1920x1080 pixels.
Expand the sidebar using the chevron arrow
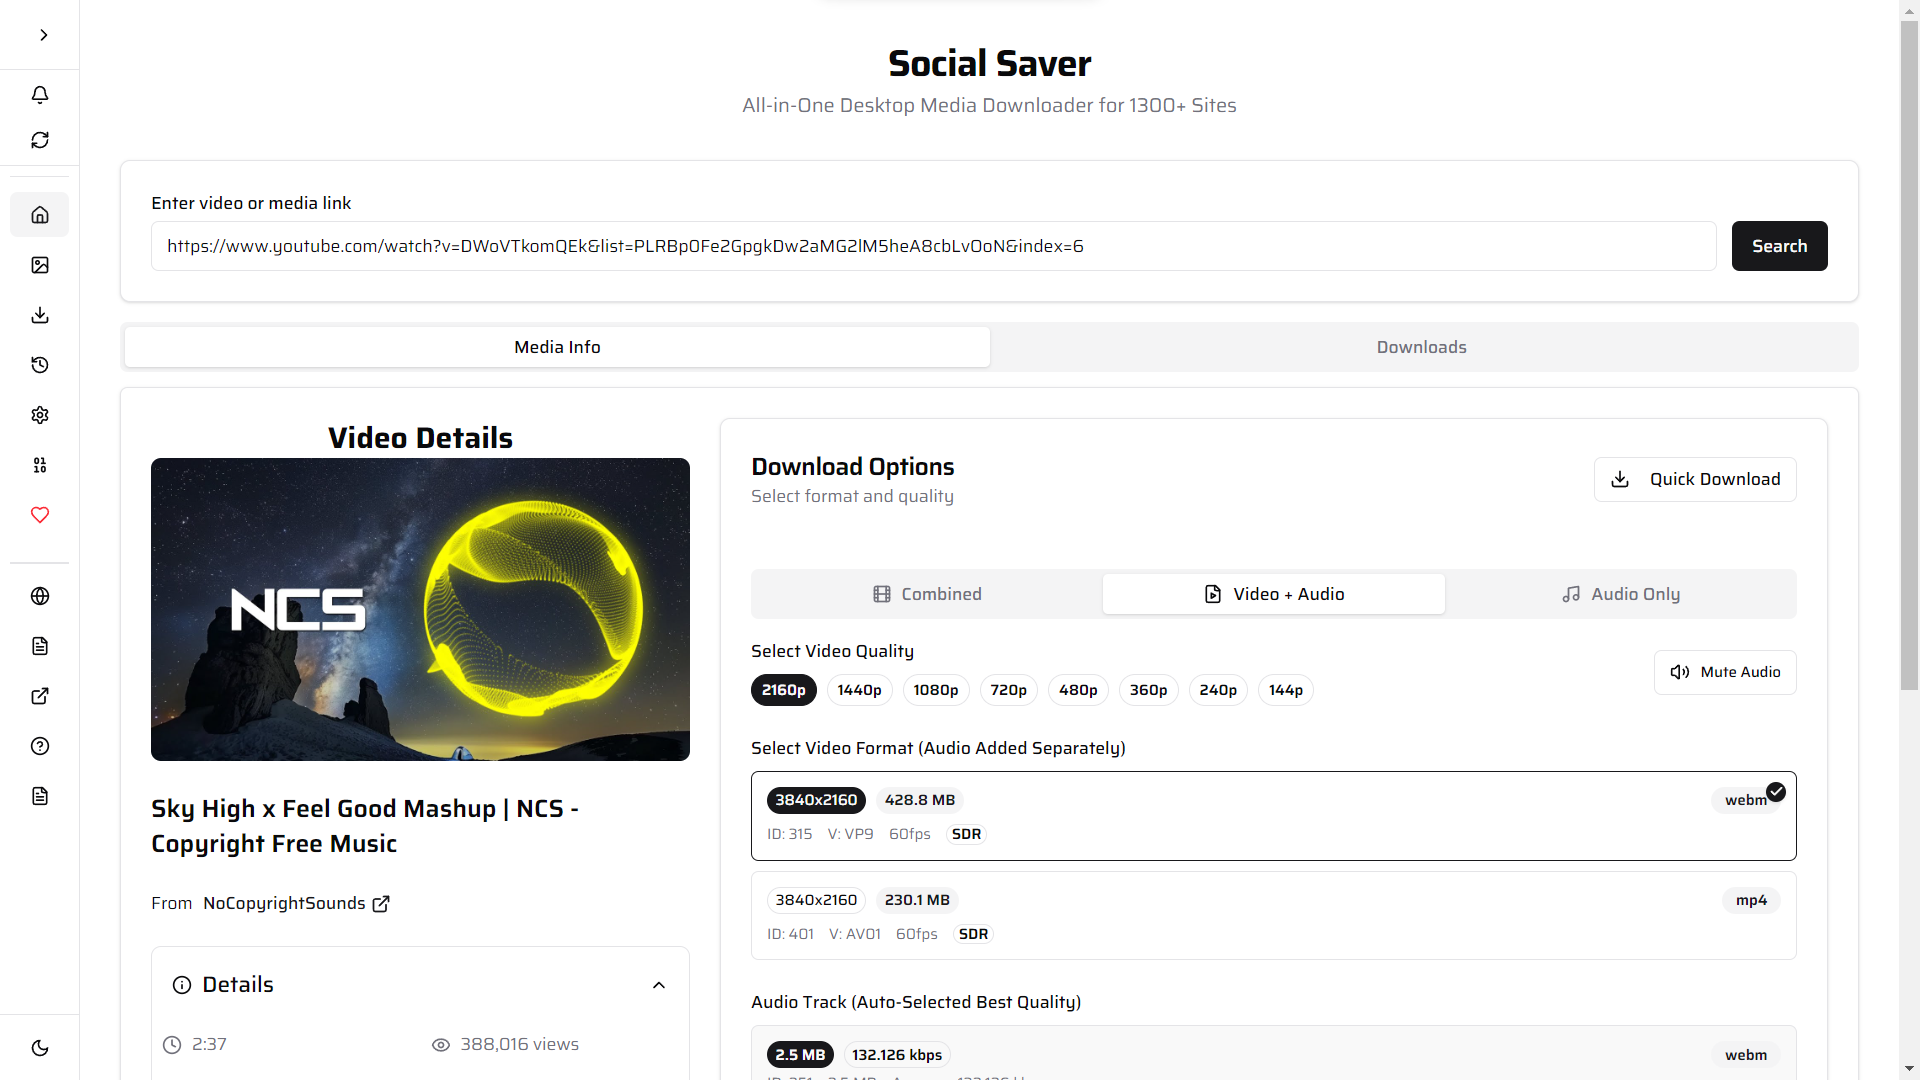pyautogui.click(x=43, y=35)
